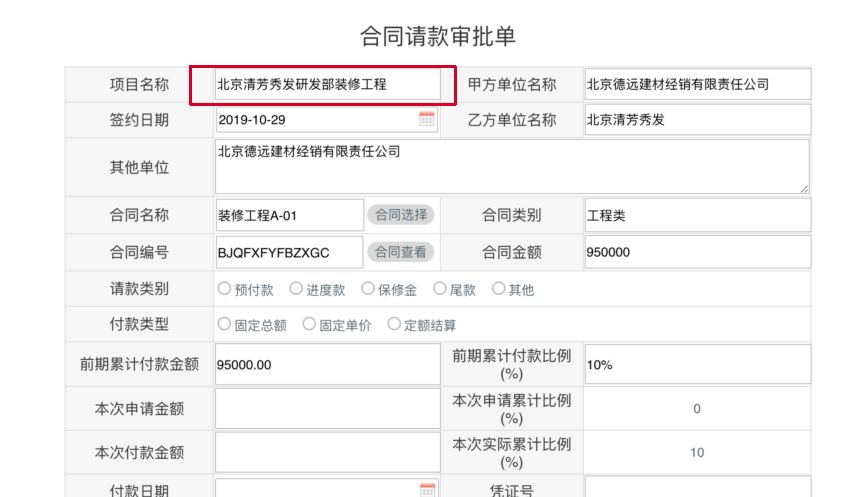Choose the 固定单价 payment type
Viewport: 864px width, 497px height.
[x=309, y=324]
